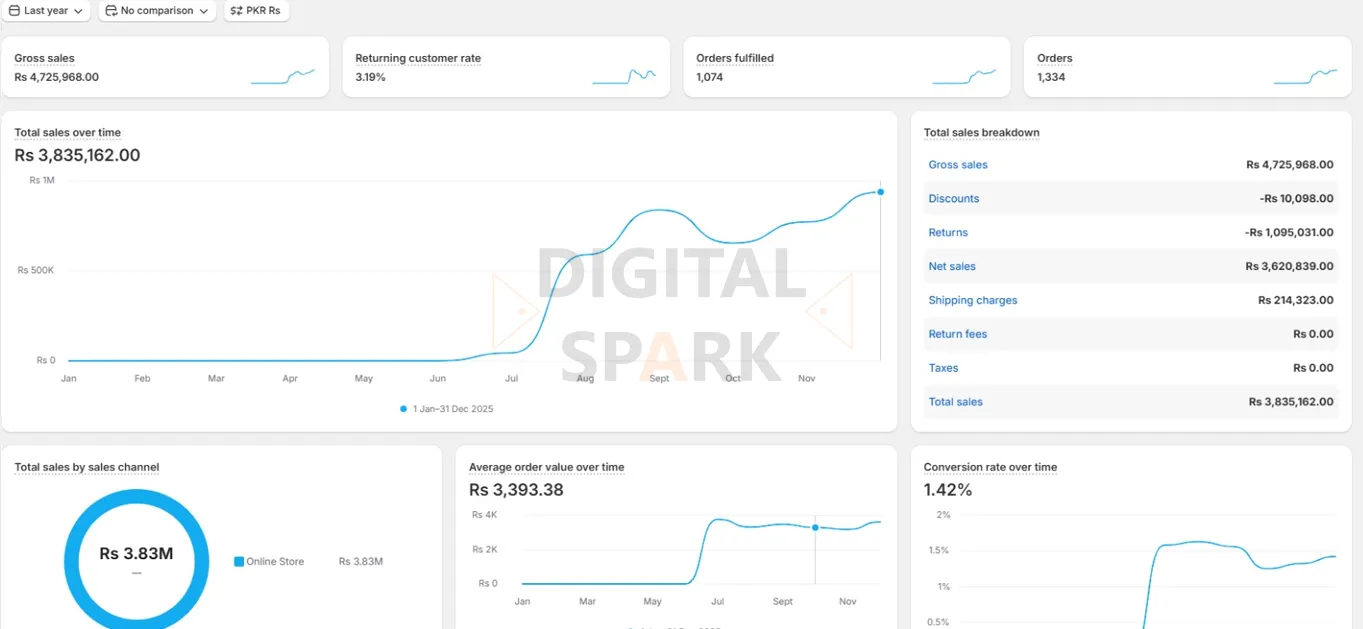Open the Net sales report link
This screenshot has width=1363, height=629.
coord(951,266)
